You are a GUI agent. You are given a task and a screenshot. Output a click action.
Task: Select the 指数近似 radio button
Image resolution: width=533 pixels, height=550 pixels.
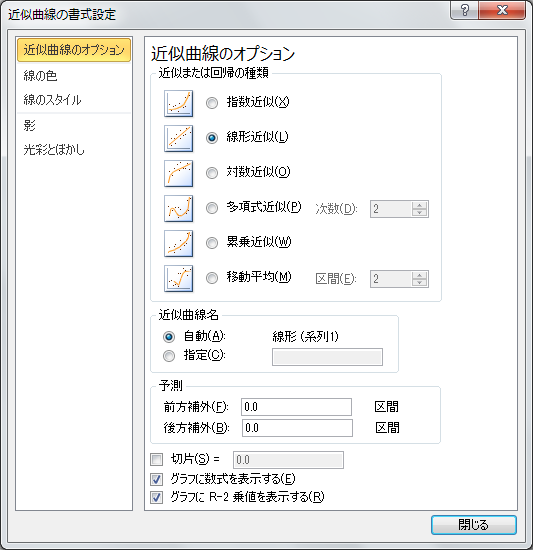point(212,103)
